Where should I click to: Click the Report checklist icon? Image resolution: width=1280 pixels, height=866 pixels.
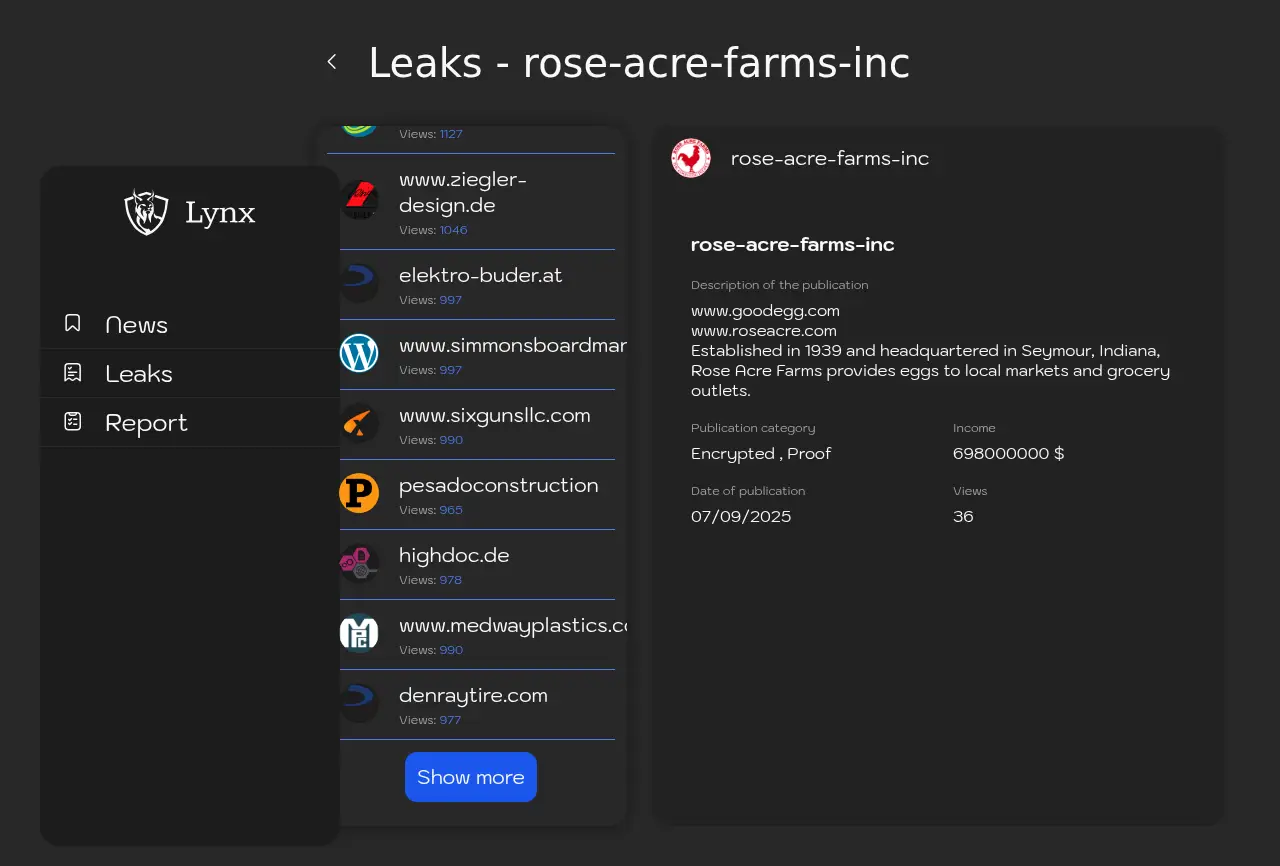(73, 421)
